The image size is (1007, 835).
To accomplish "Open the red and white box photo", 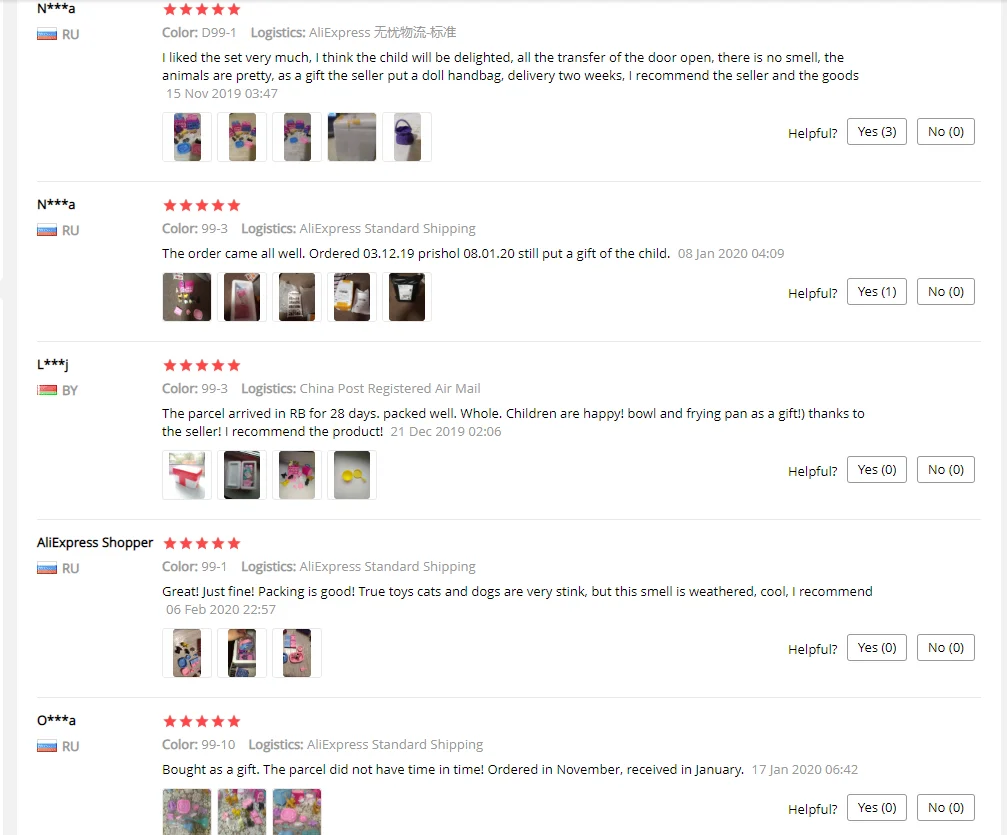I will [x=187, y=475].
